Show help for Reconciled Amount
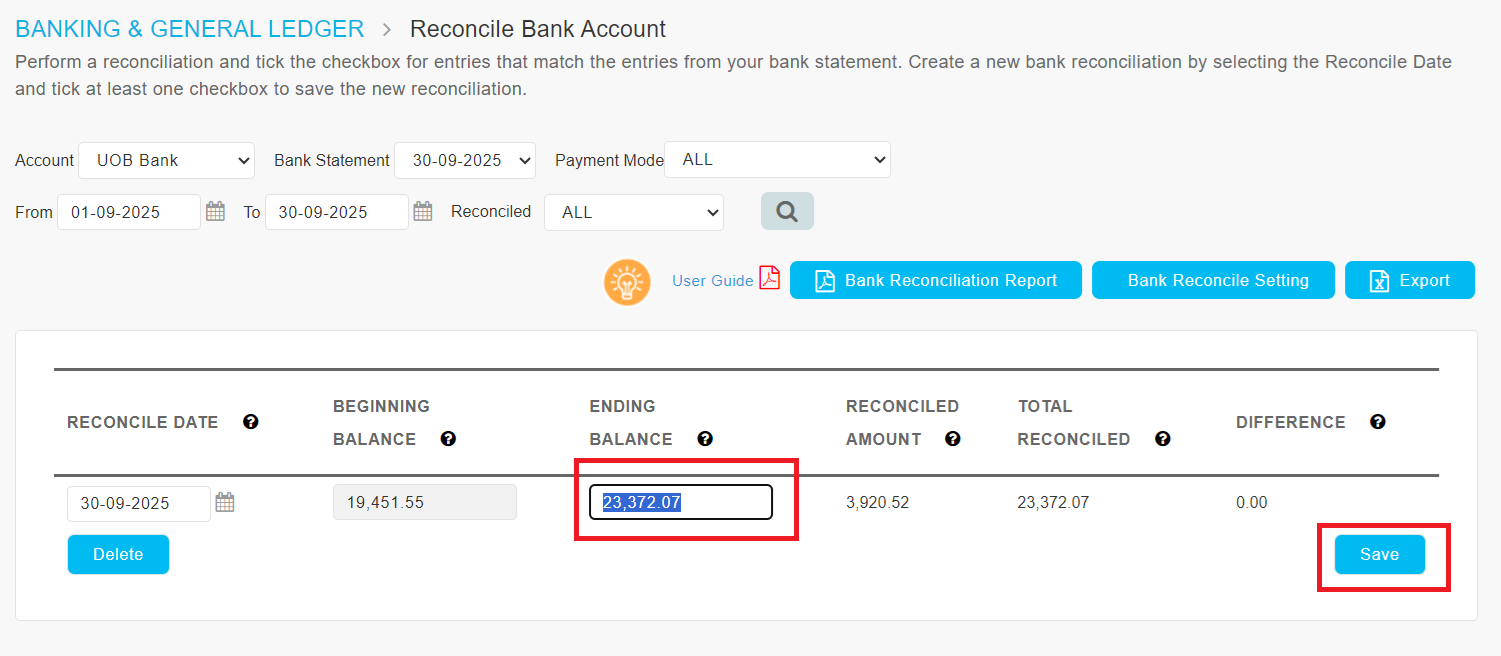Screen dimensions: 1501x656 953,439
